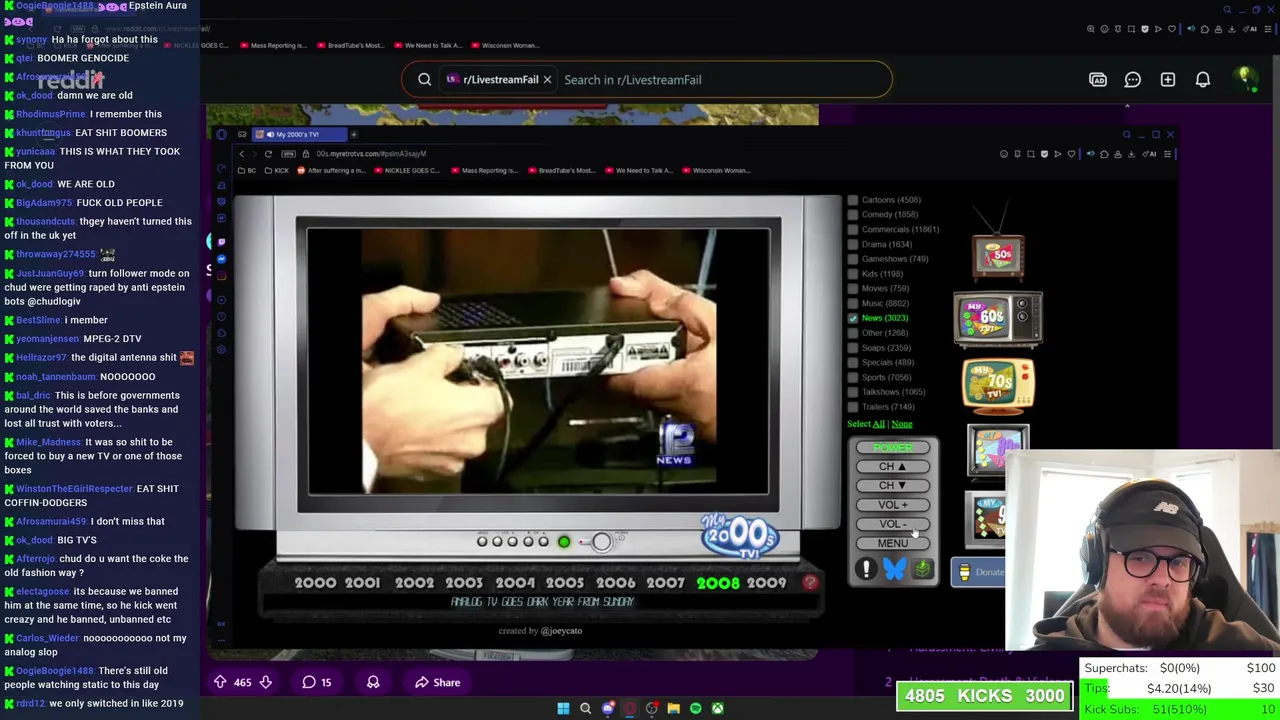Open the Windows Start menu

point(563,708)
